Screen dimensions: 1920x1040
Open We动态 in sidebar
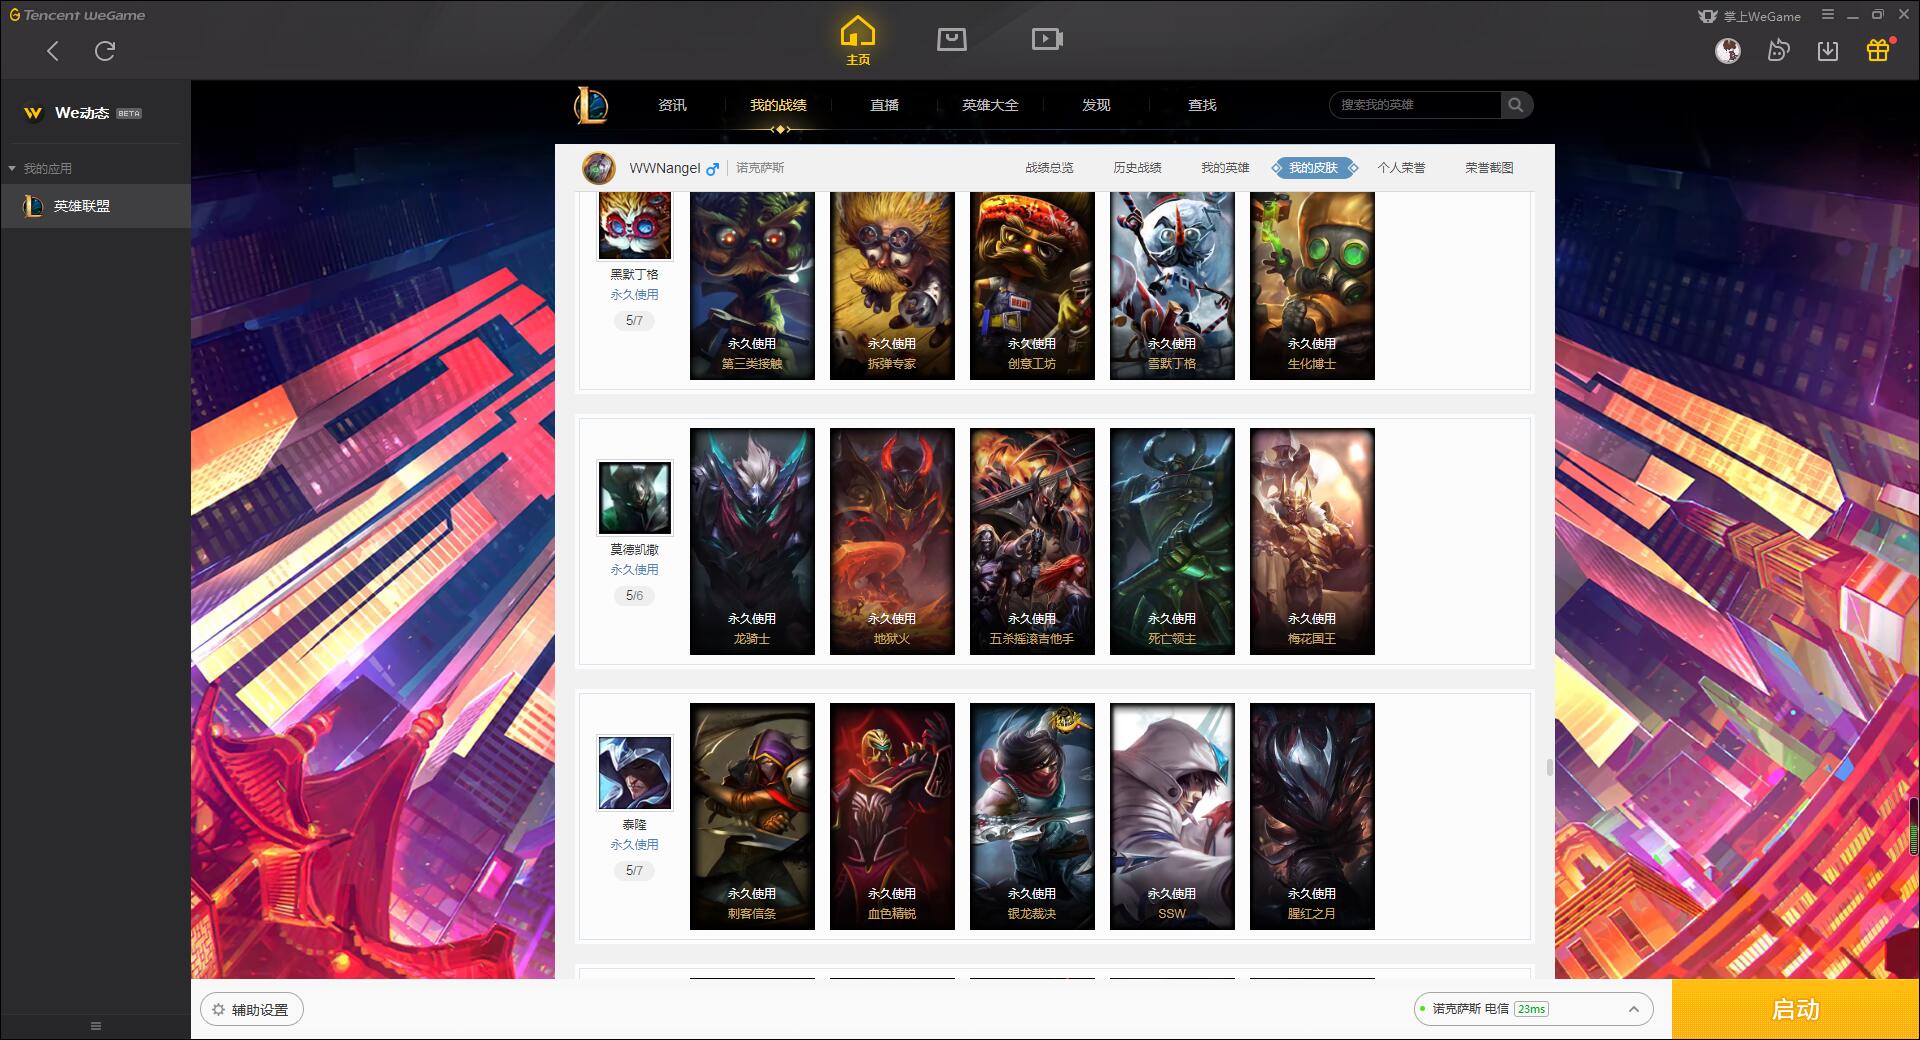82,113
